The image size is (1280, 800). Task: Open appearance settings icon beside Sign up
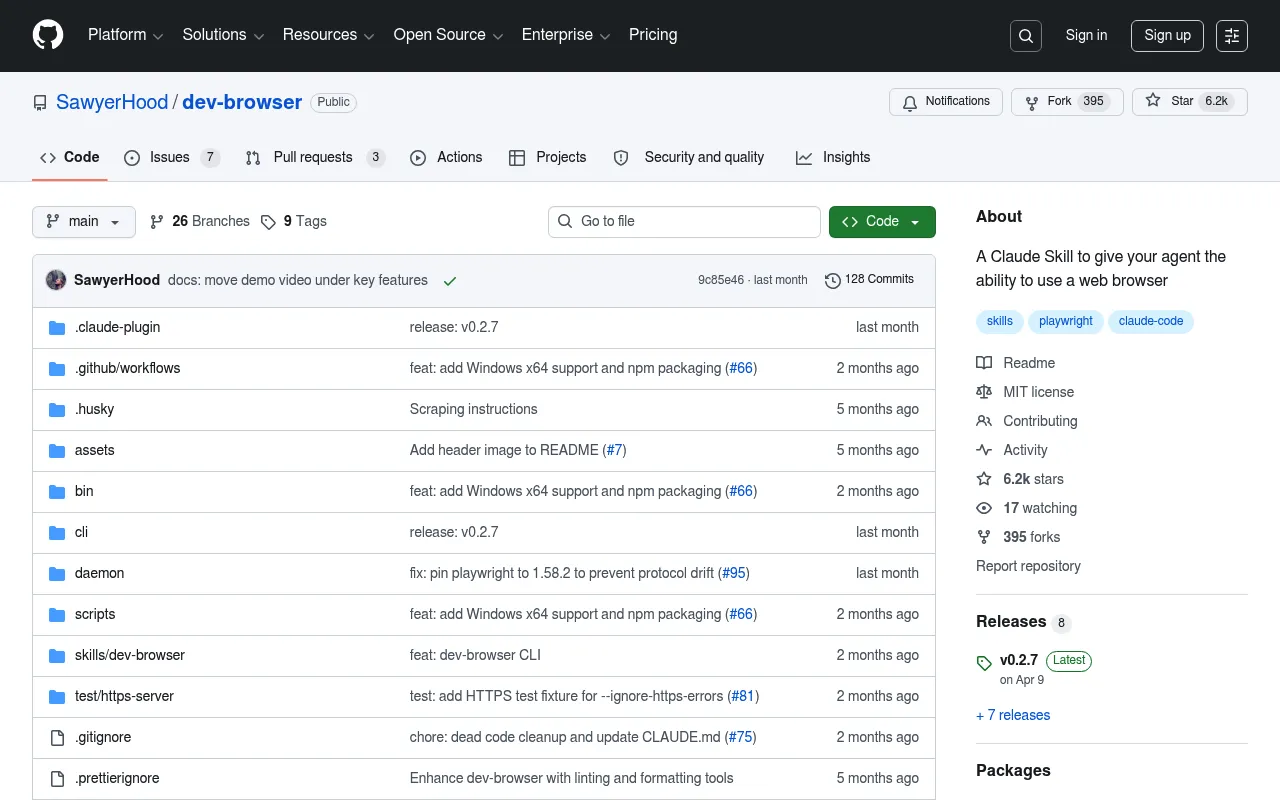pyautogui.click(x=1232, y=36)
